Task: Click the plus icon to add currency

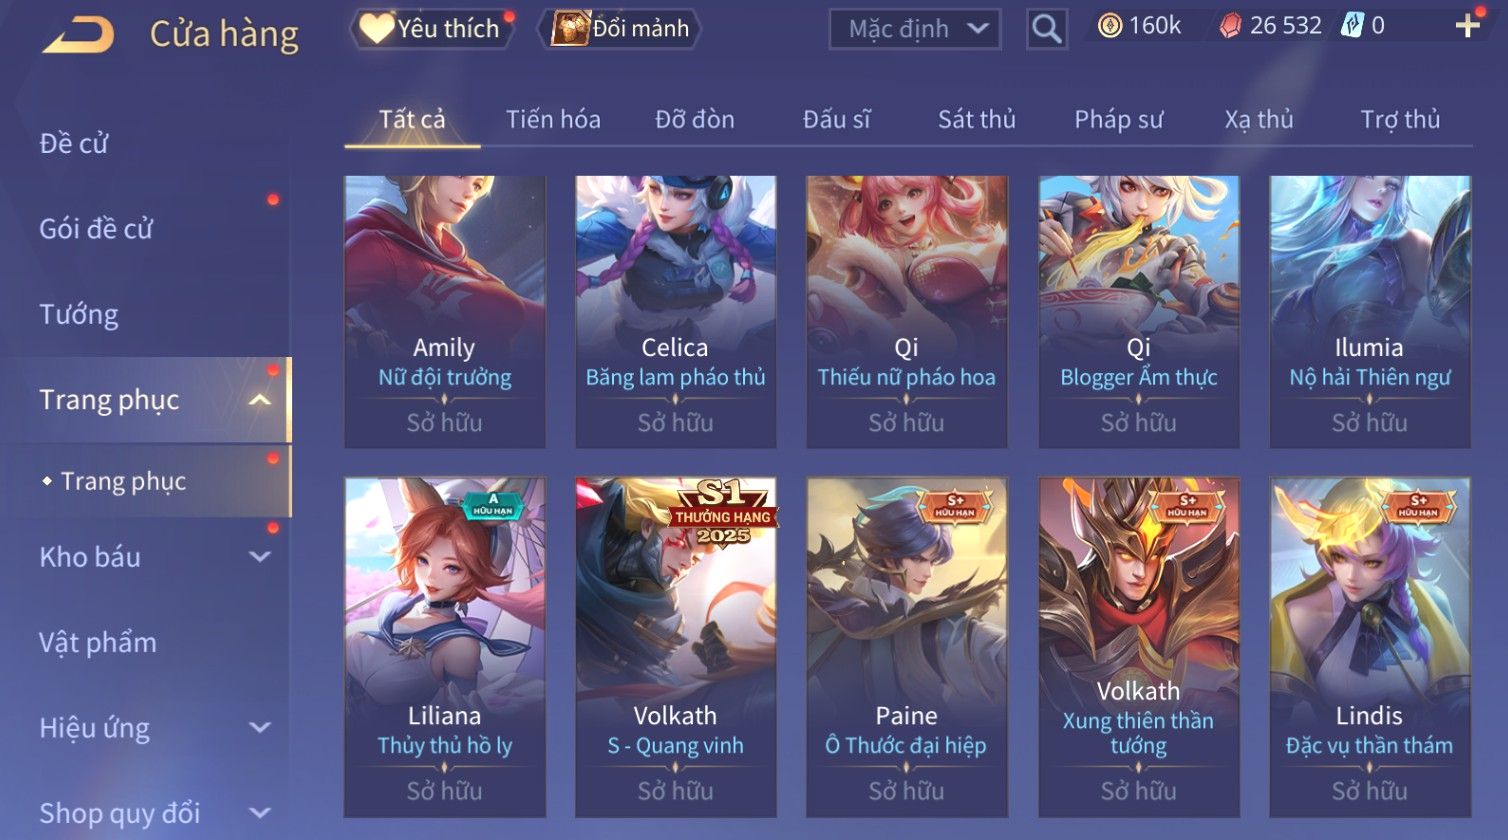Action: pyautogui.click(x=1467, y=26)
